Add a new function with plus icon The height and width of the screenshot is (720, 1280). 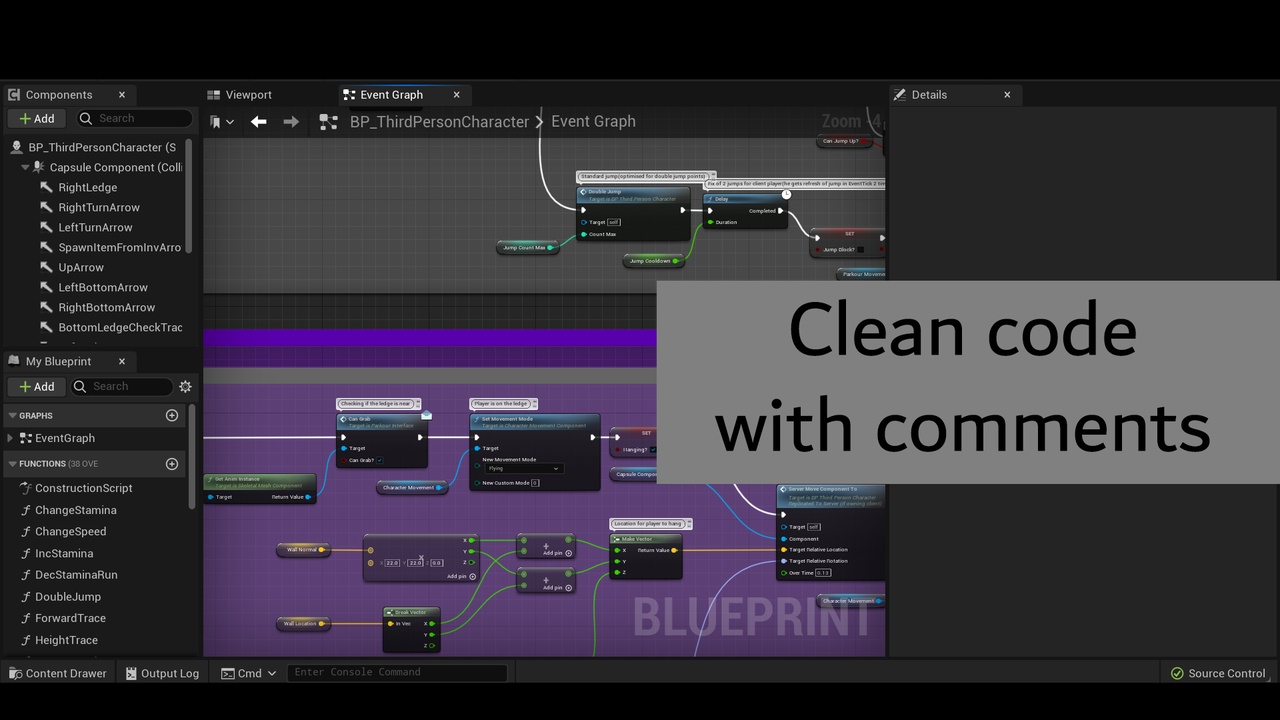pyautogui.click(x=172, y=464)
